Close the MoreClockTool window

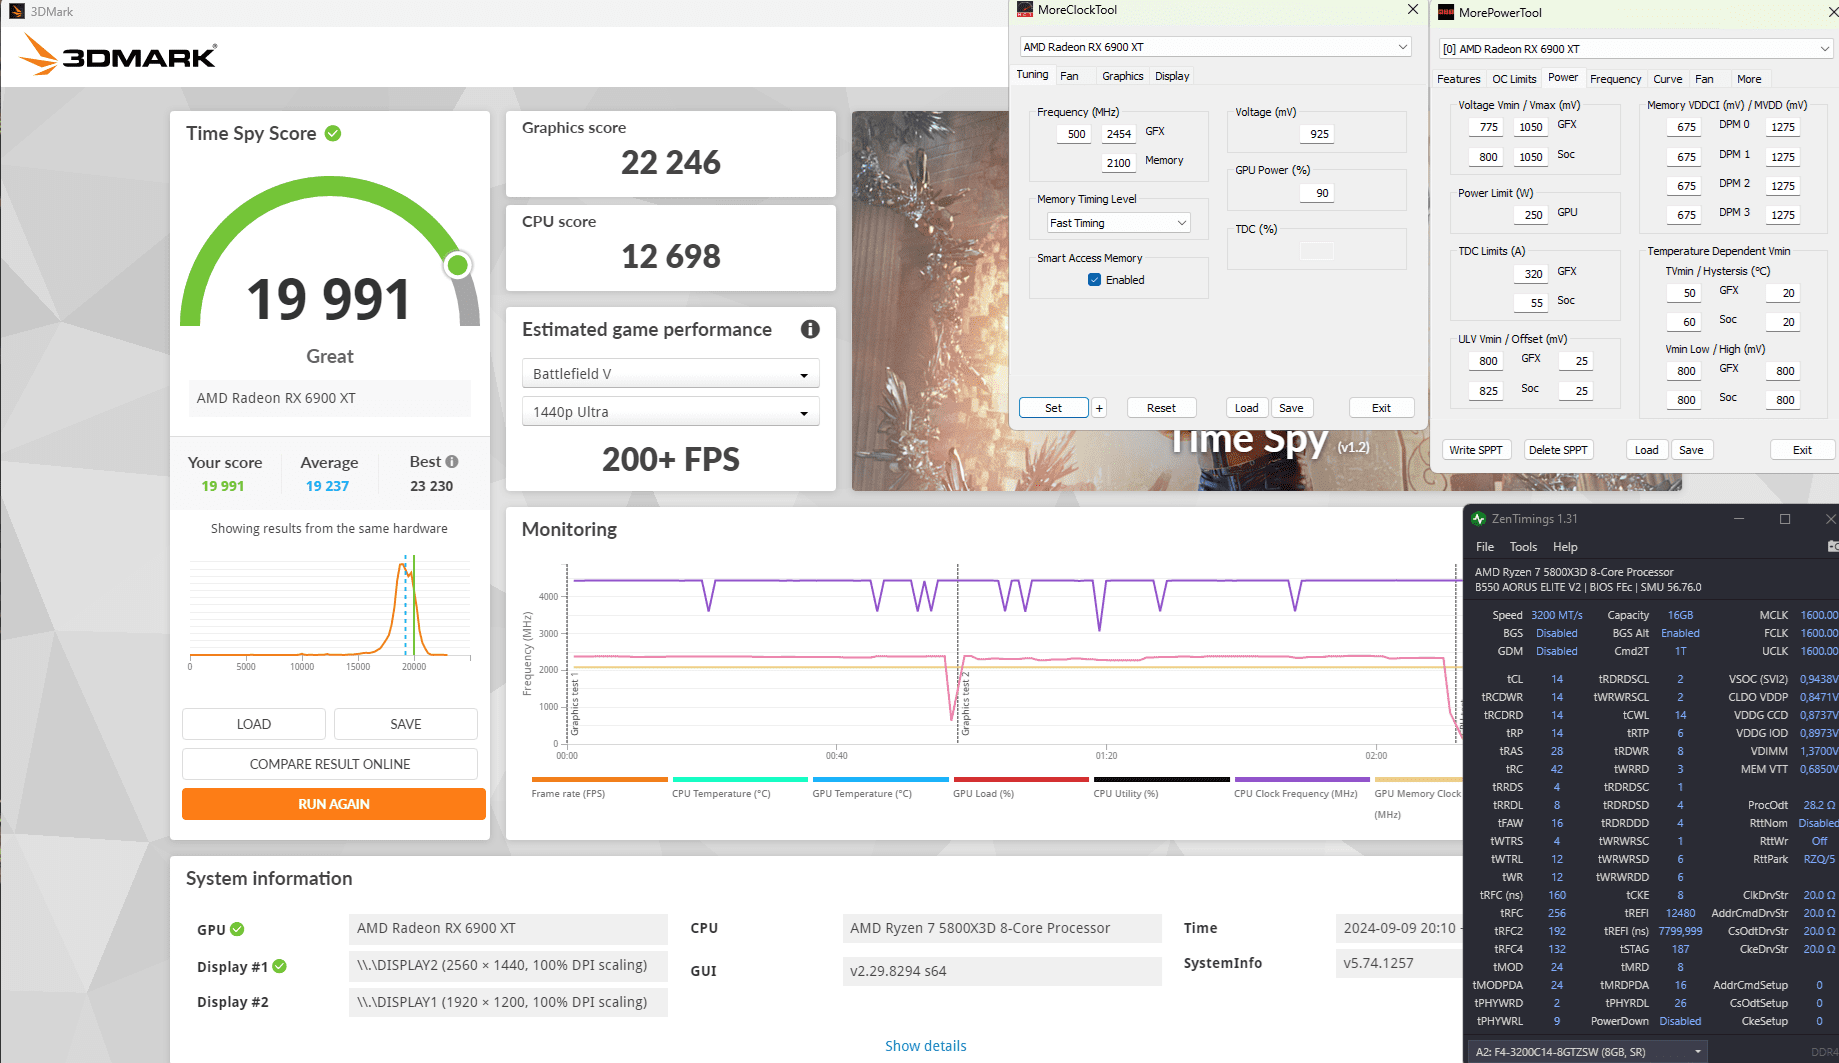click(x=1413, y=10)
